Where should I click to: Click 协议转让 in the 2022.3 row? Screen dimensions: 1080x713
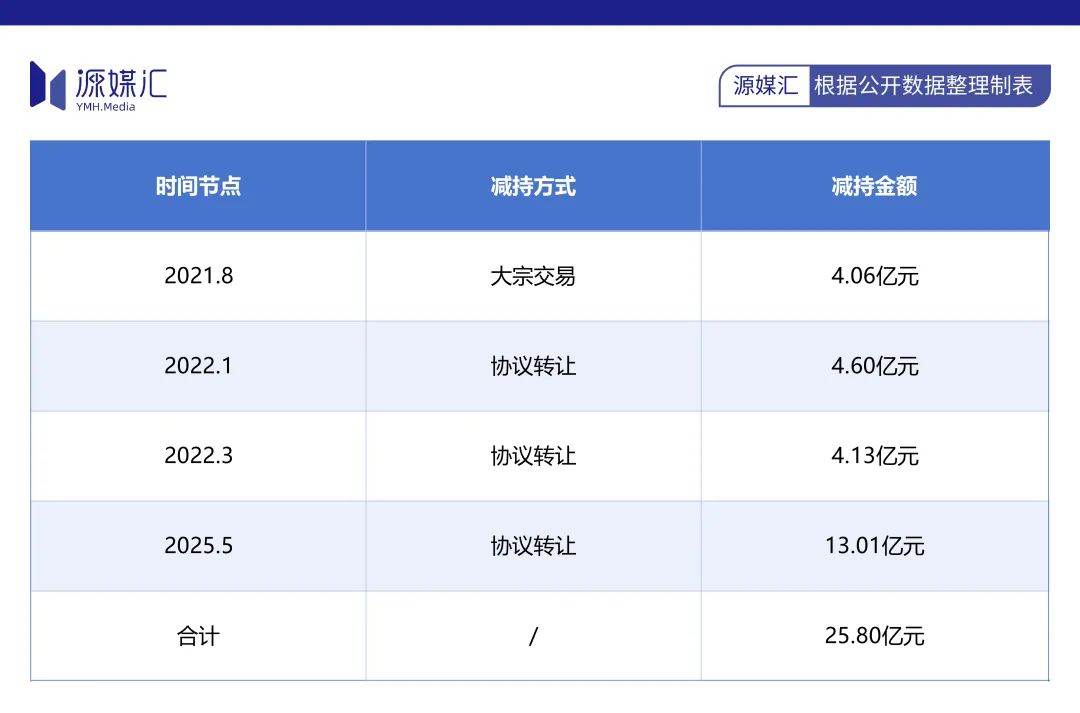pos(533,456)
